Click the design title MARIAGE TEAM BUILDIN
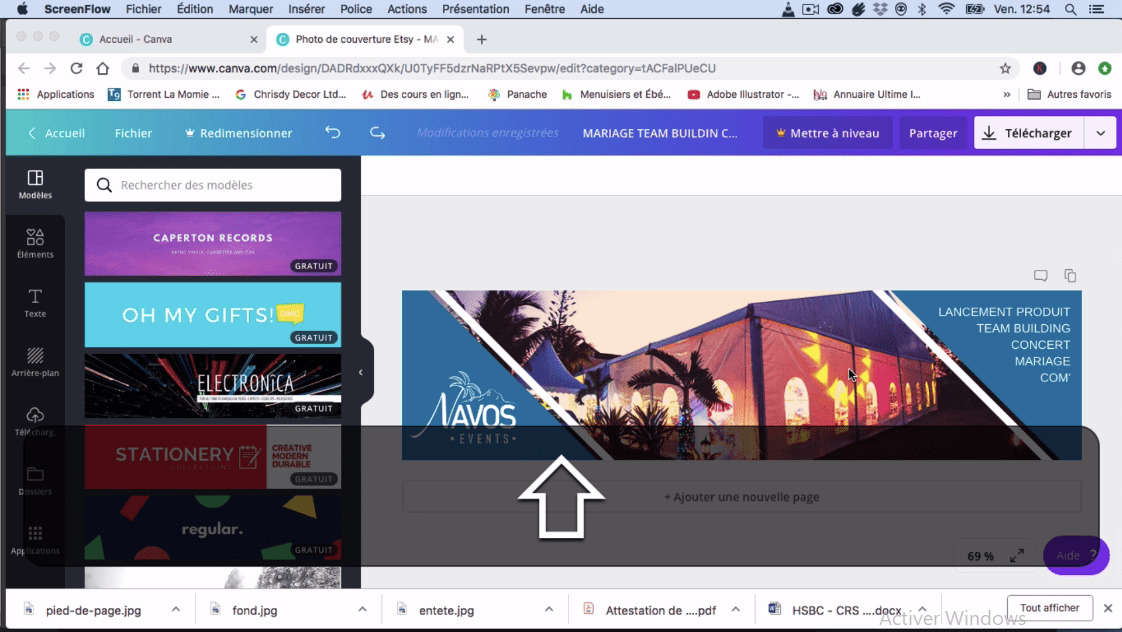The image size is (1122, 632). 660,133
